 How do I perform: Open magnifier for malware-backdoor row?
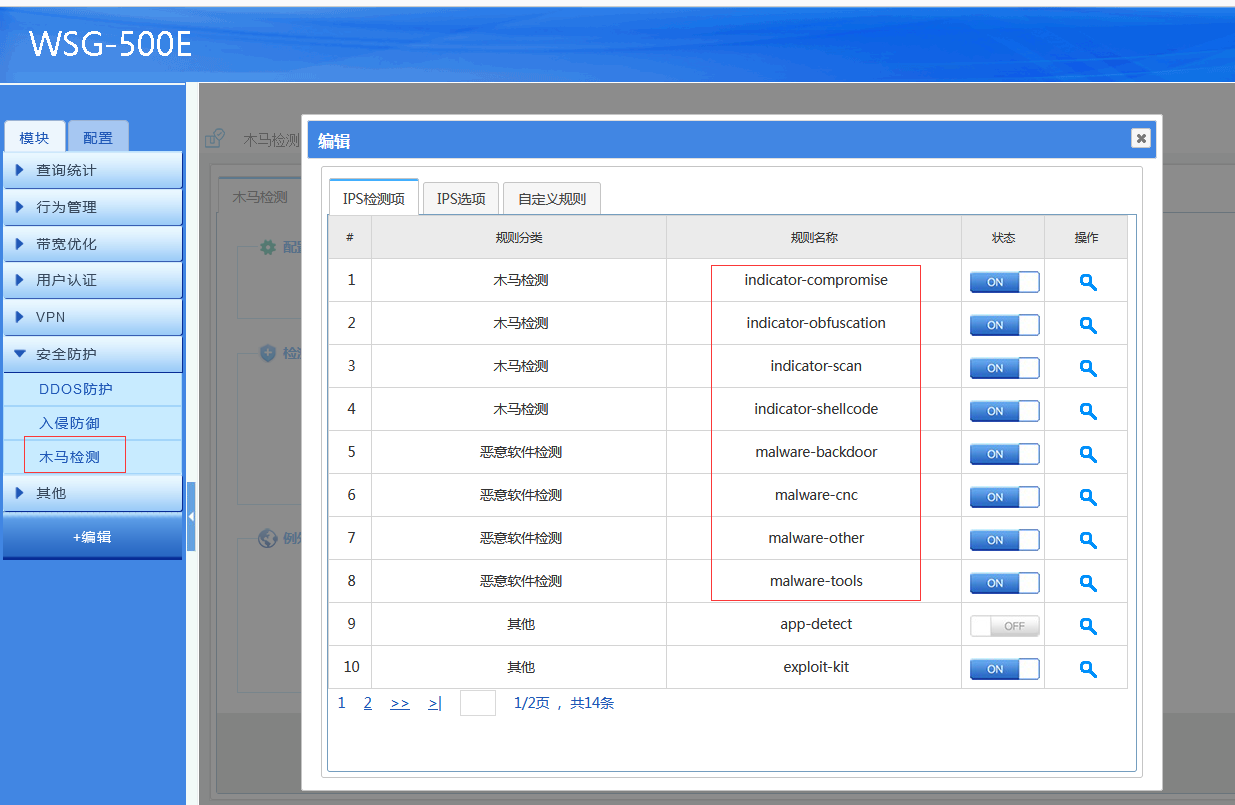tap(1088, 454)
